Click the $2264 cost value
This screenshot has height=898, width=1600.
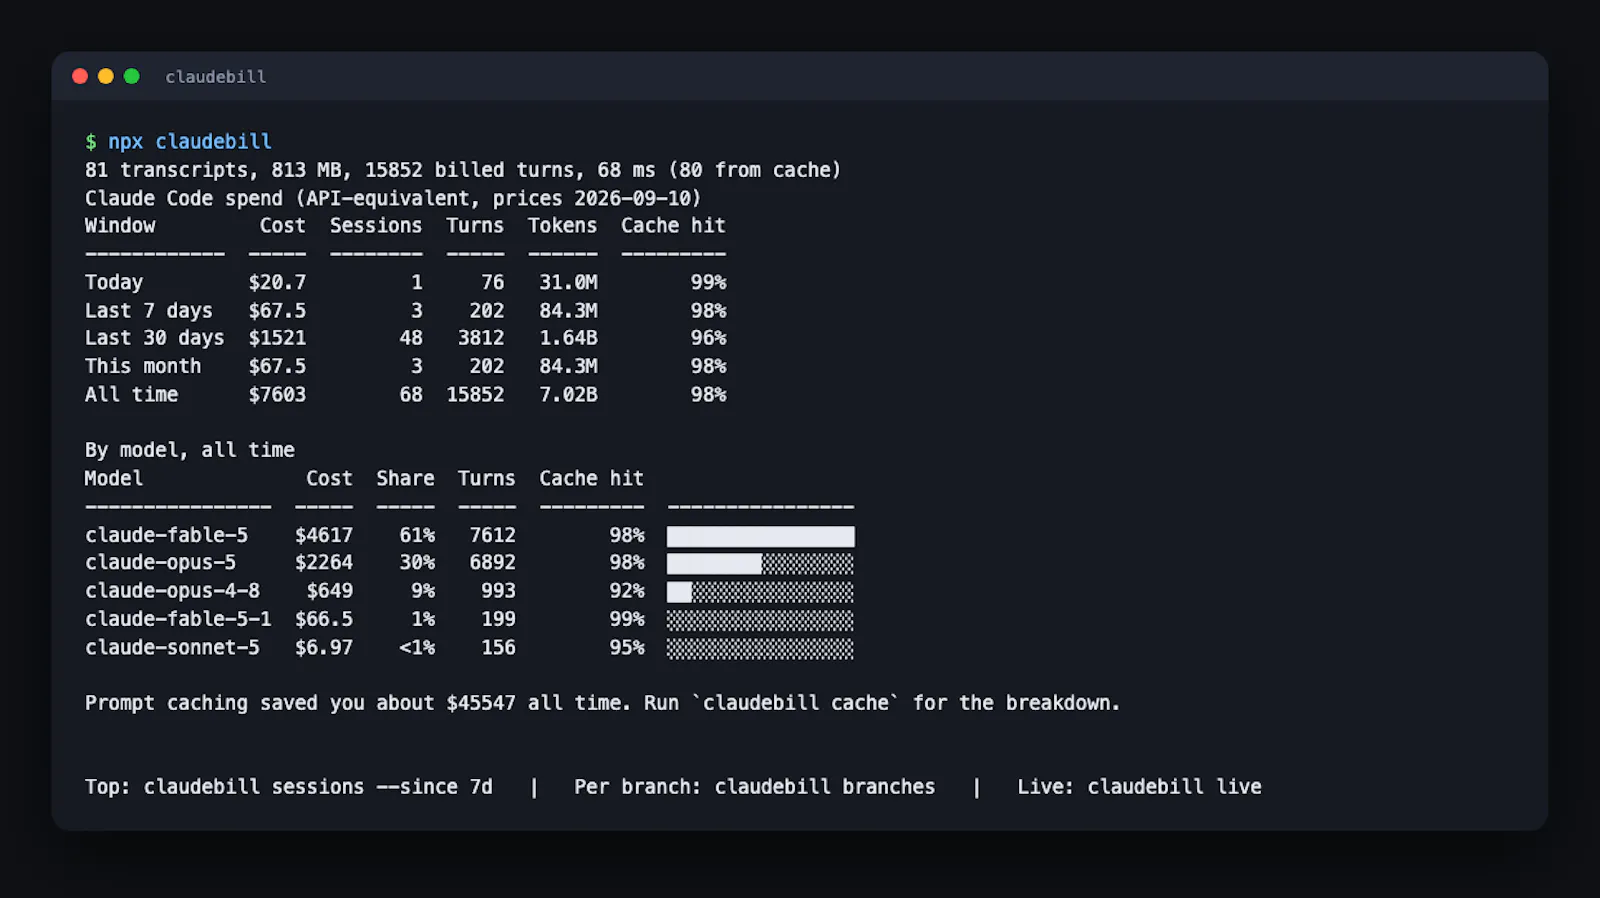tap(324, 563)
